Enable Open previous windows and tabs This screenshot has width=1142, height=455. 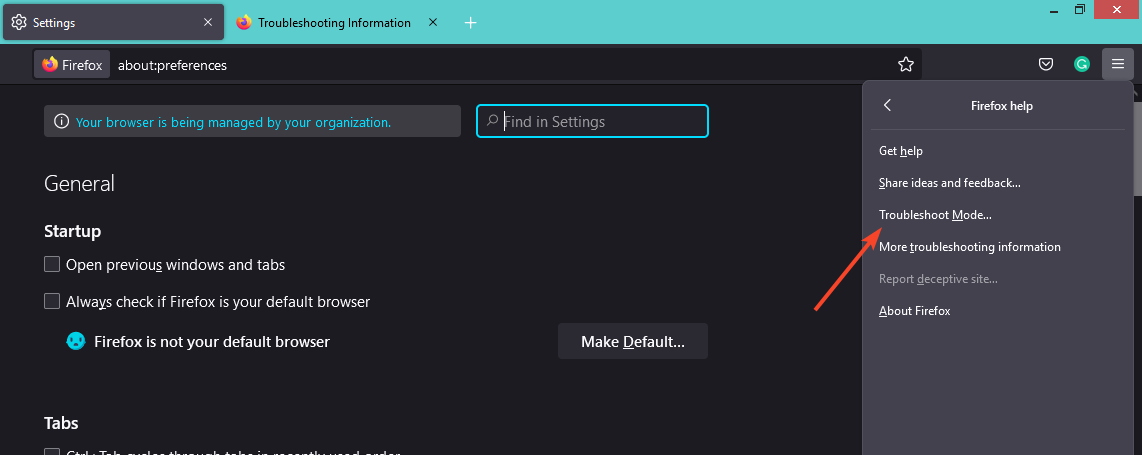point(52,265)
